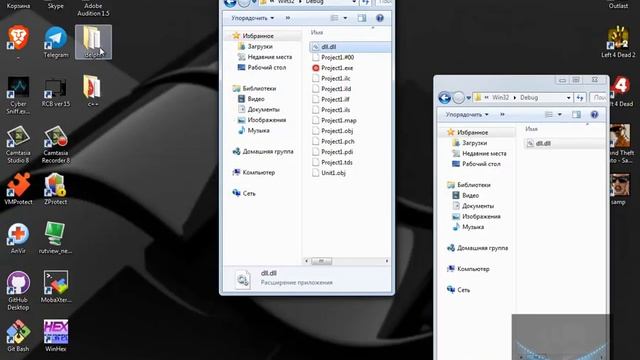Open the c++ folder on the desktop
Image resolution: width=640 pixels, height=360 pixels.
tap(93, 91)
